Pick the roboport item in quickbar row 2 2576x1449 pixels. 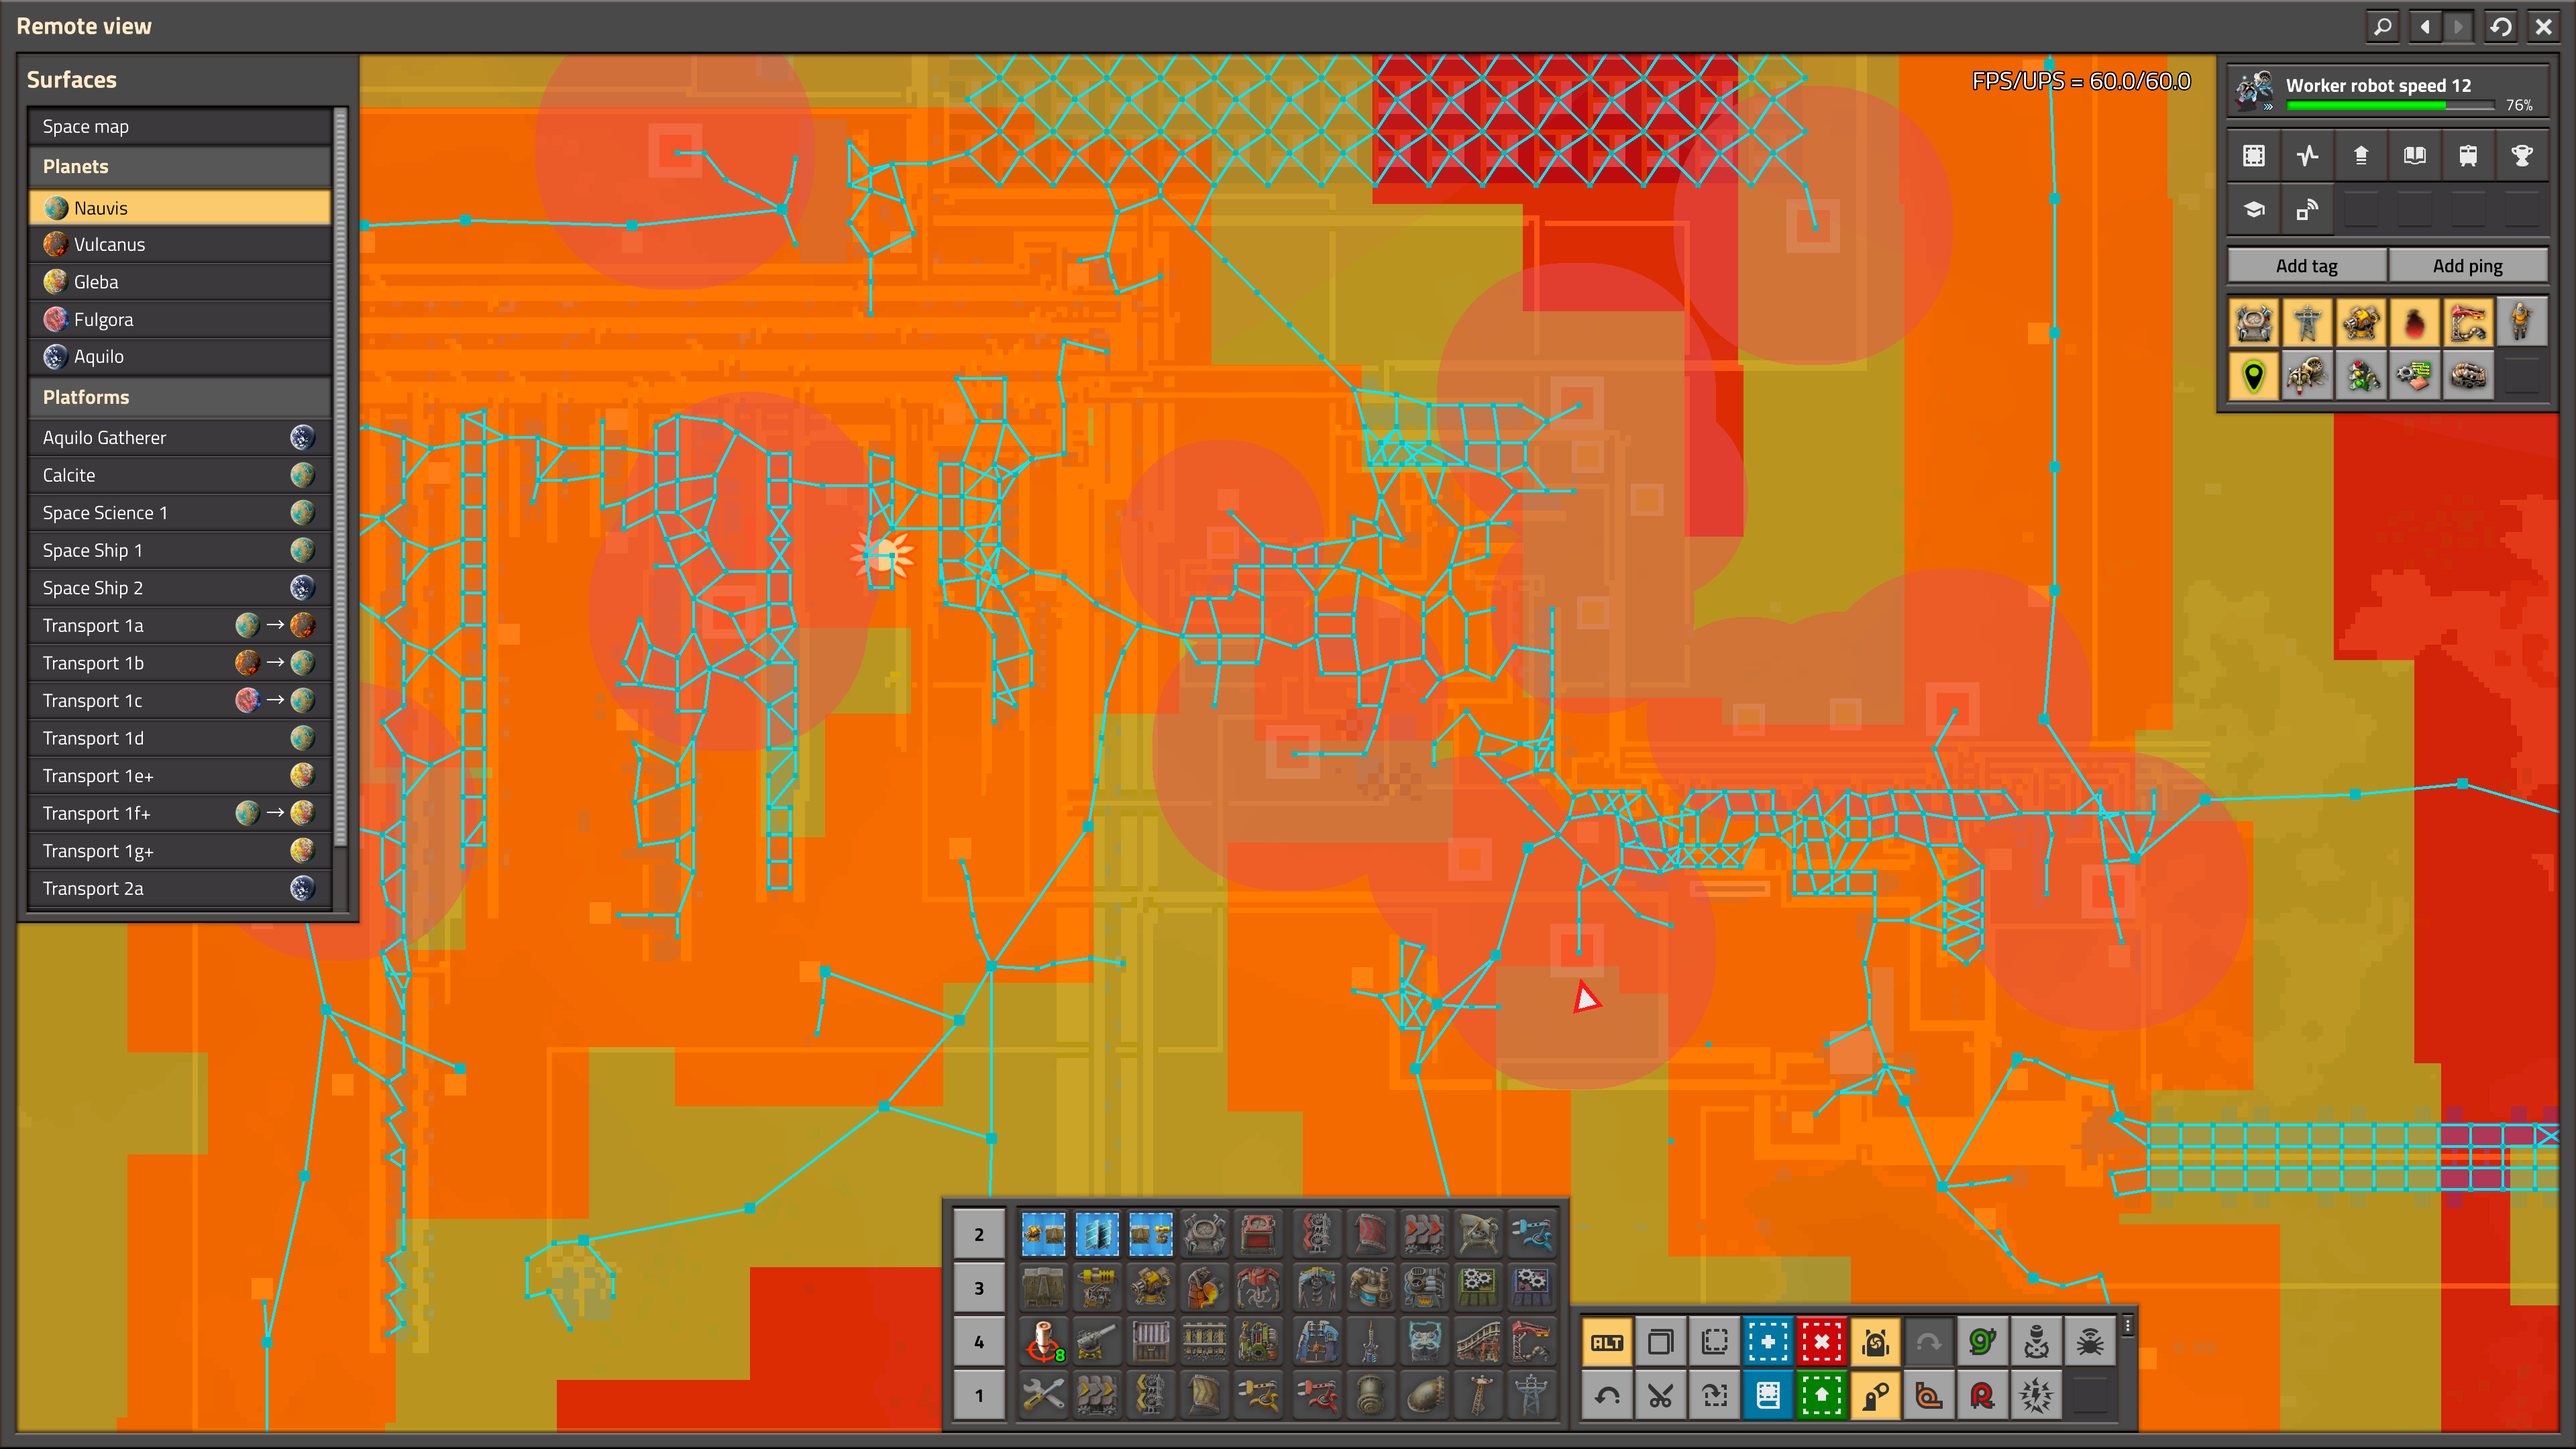click(x=1205, y=1234)
